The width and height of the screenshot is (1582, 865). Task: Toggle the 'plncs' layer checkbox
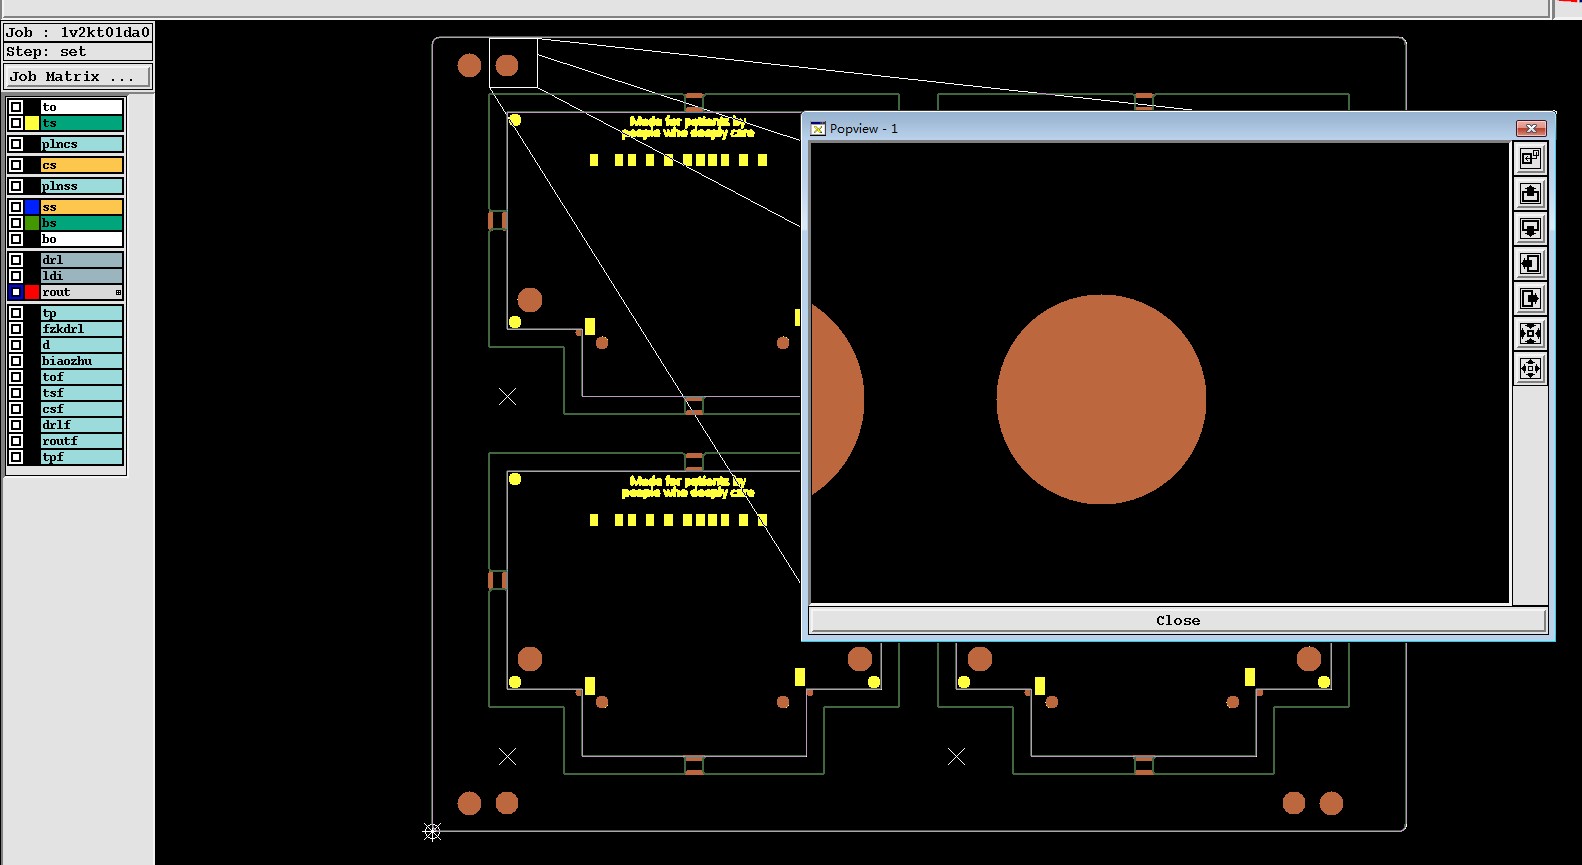pyautogui.click(x=16, y=144)
